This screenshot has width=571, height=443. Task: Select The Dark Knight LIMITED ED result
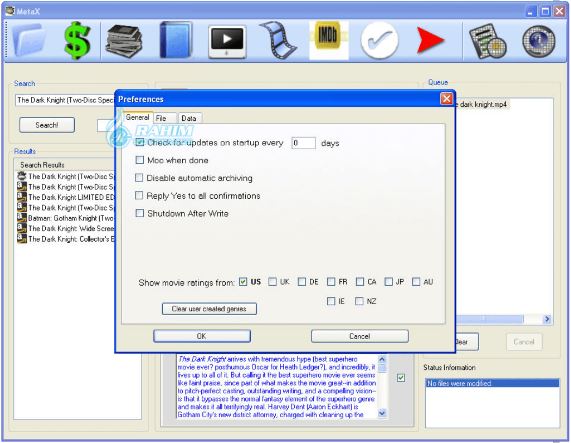[66, 197]
